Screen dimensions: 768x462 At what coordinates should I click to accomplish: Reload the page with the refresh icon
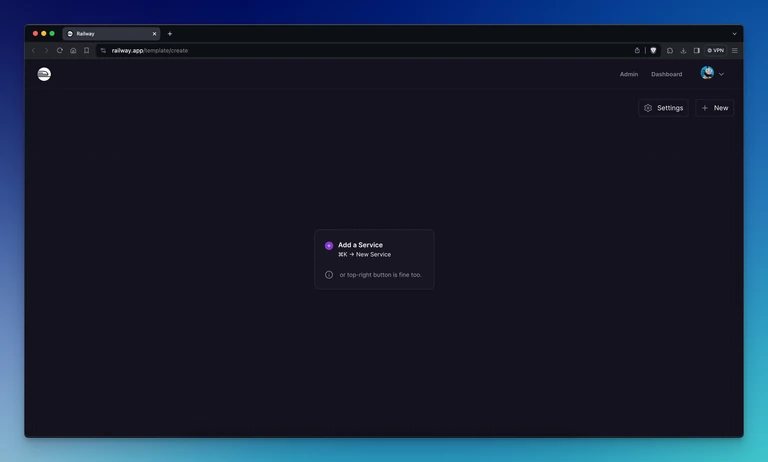pos(60,50)
